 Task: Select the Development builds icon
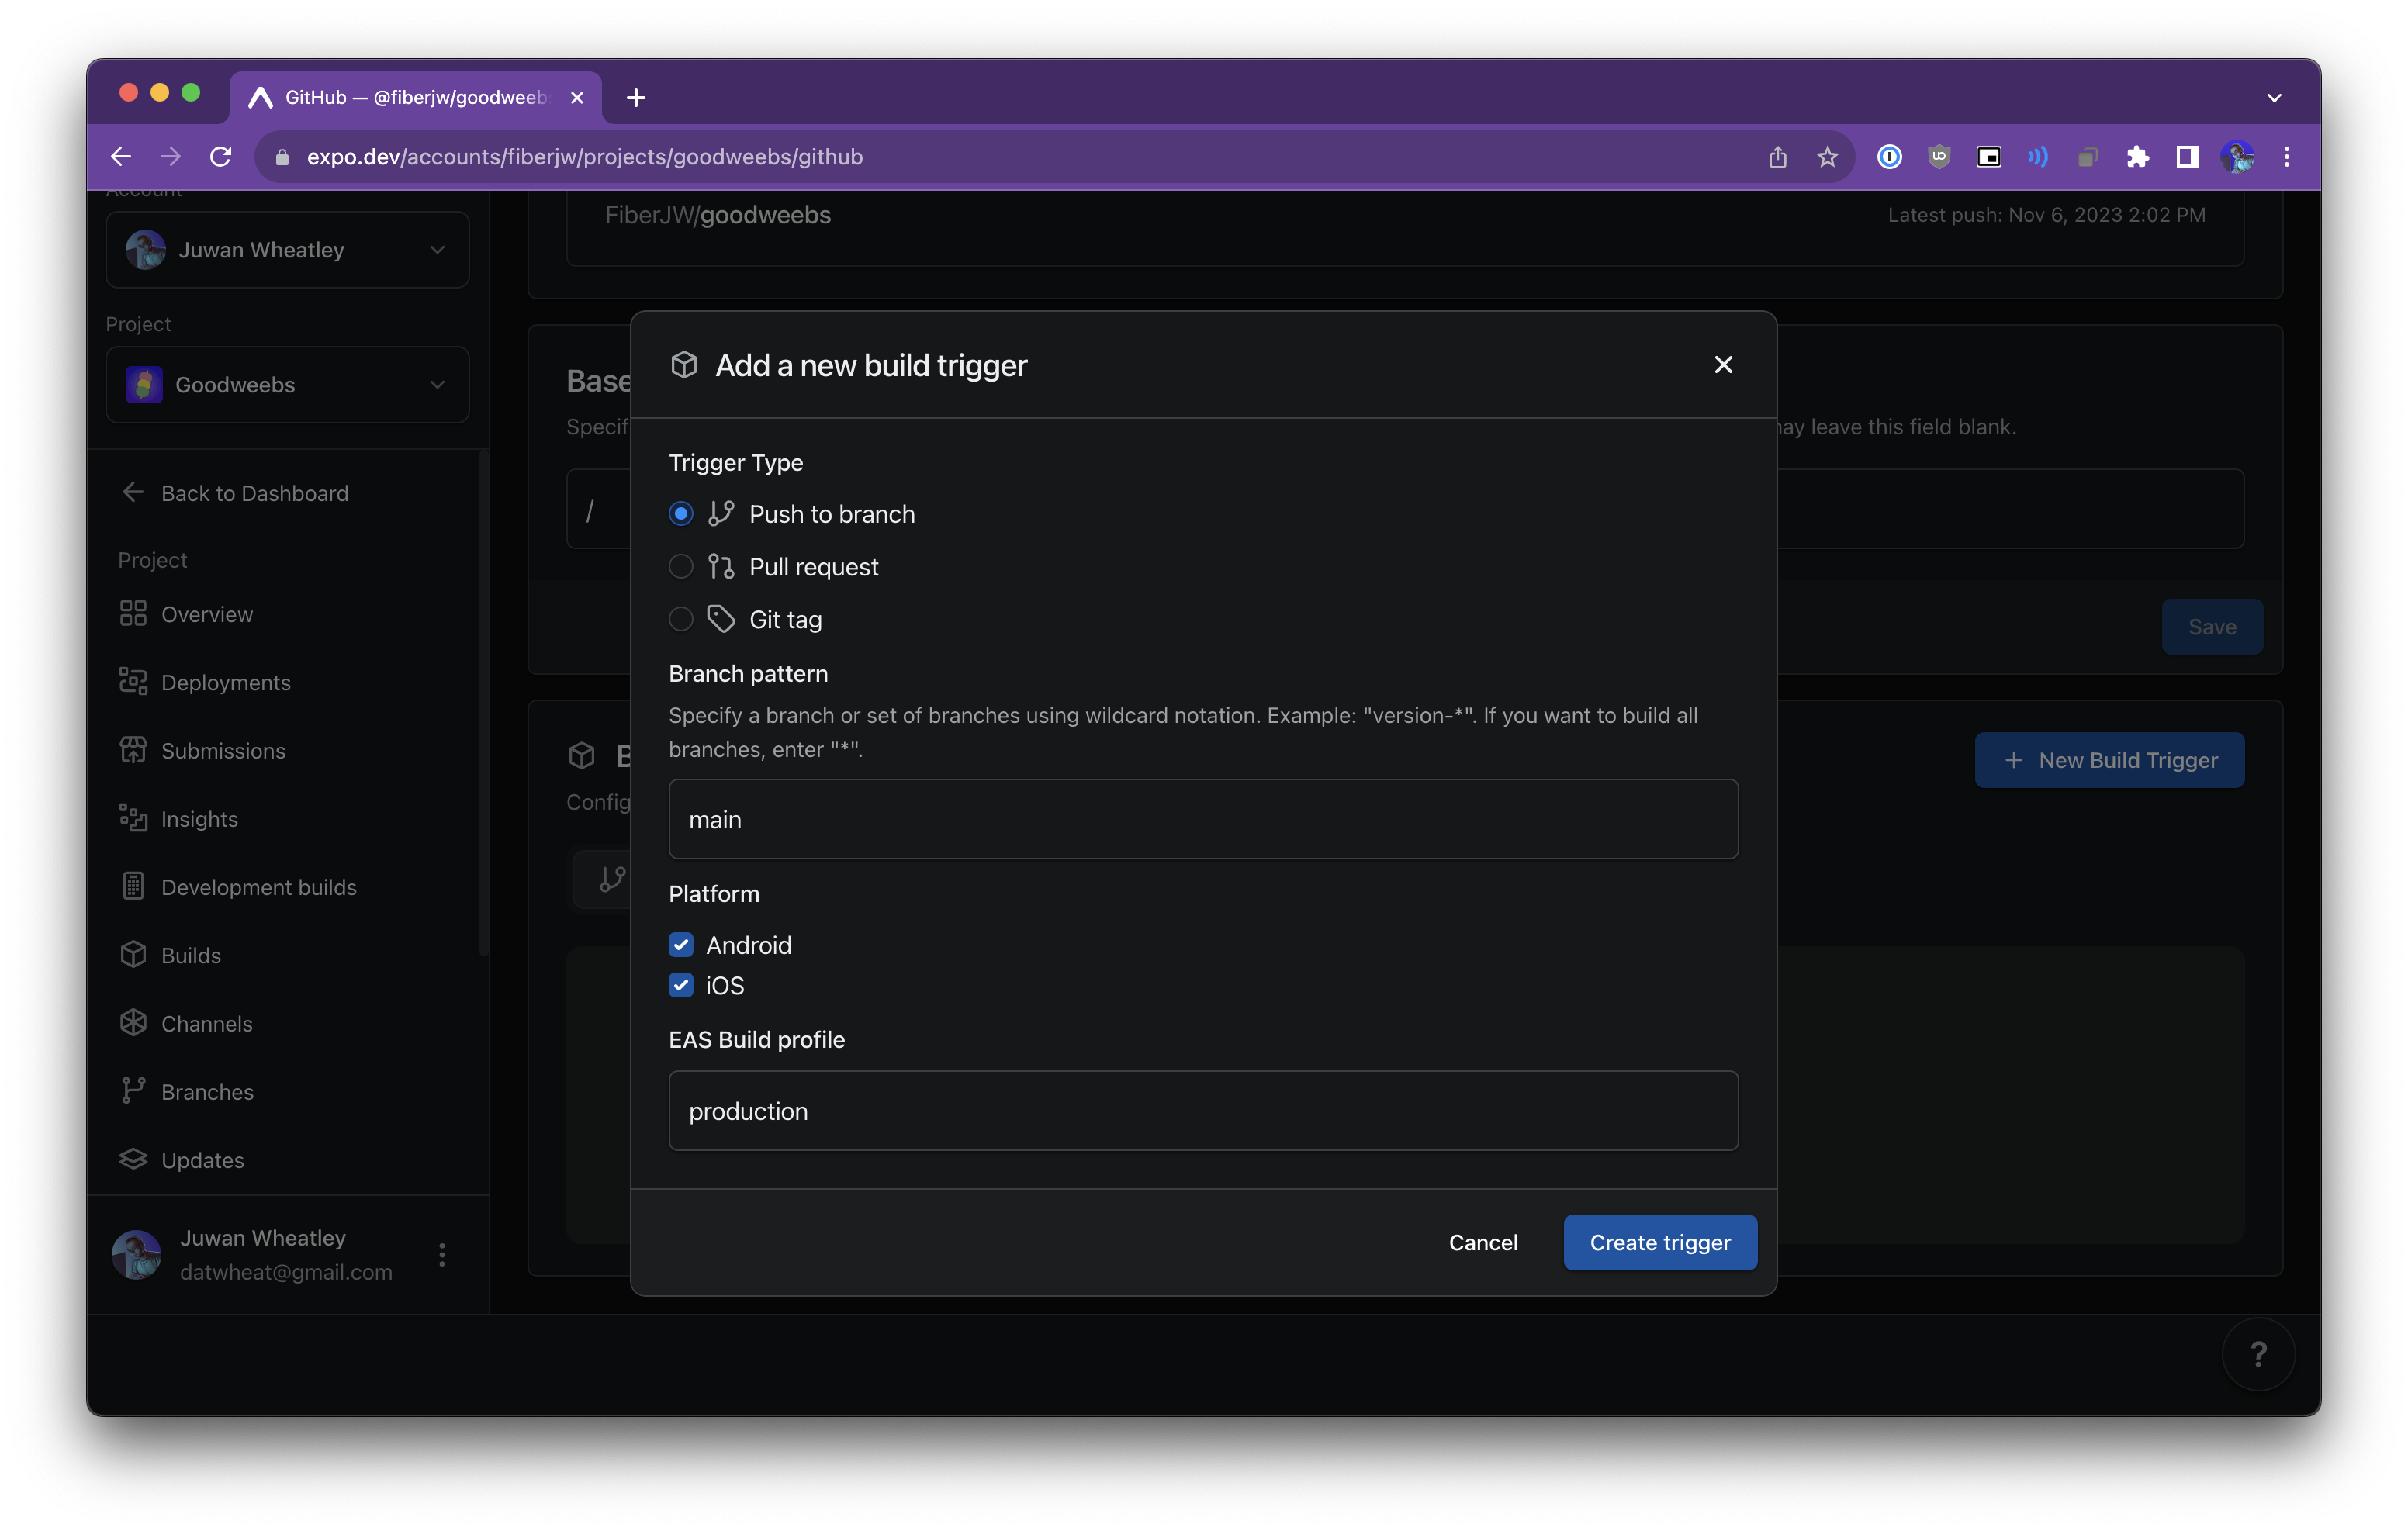[133, 886]
